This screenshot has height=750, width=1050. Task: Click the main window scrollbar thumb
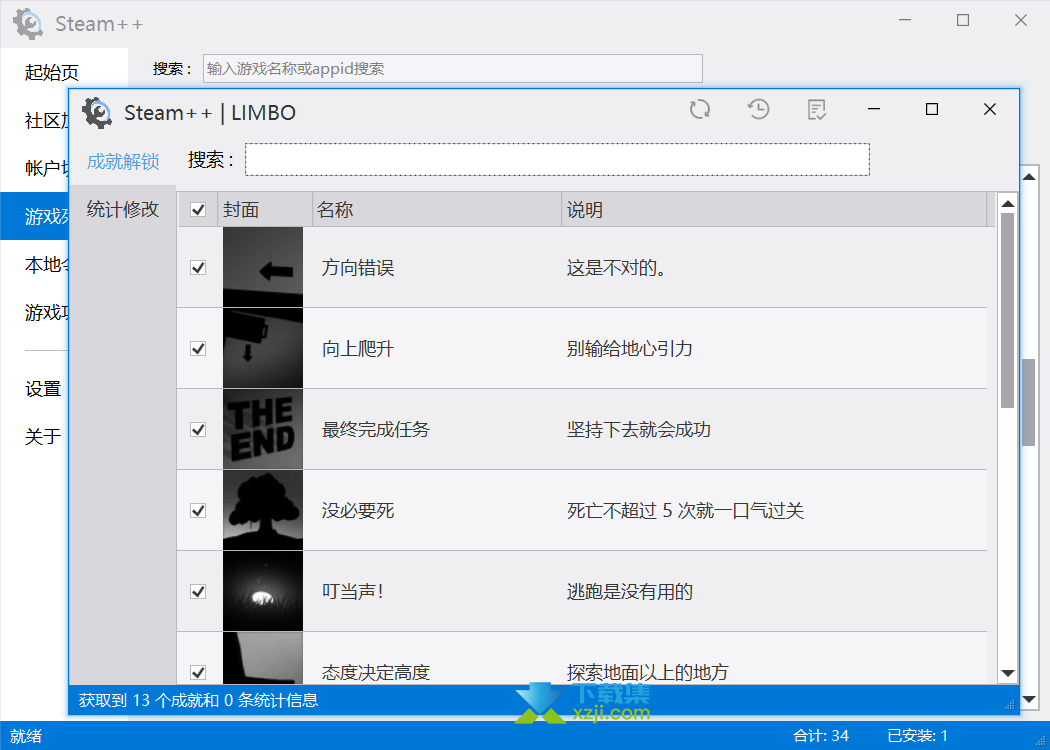[1029, 402]
